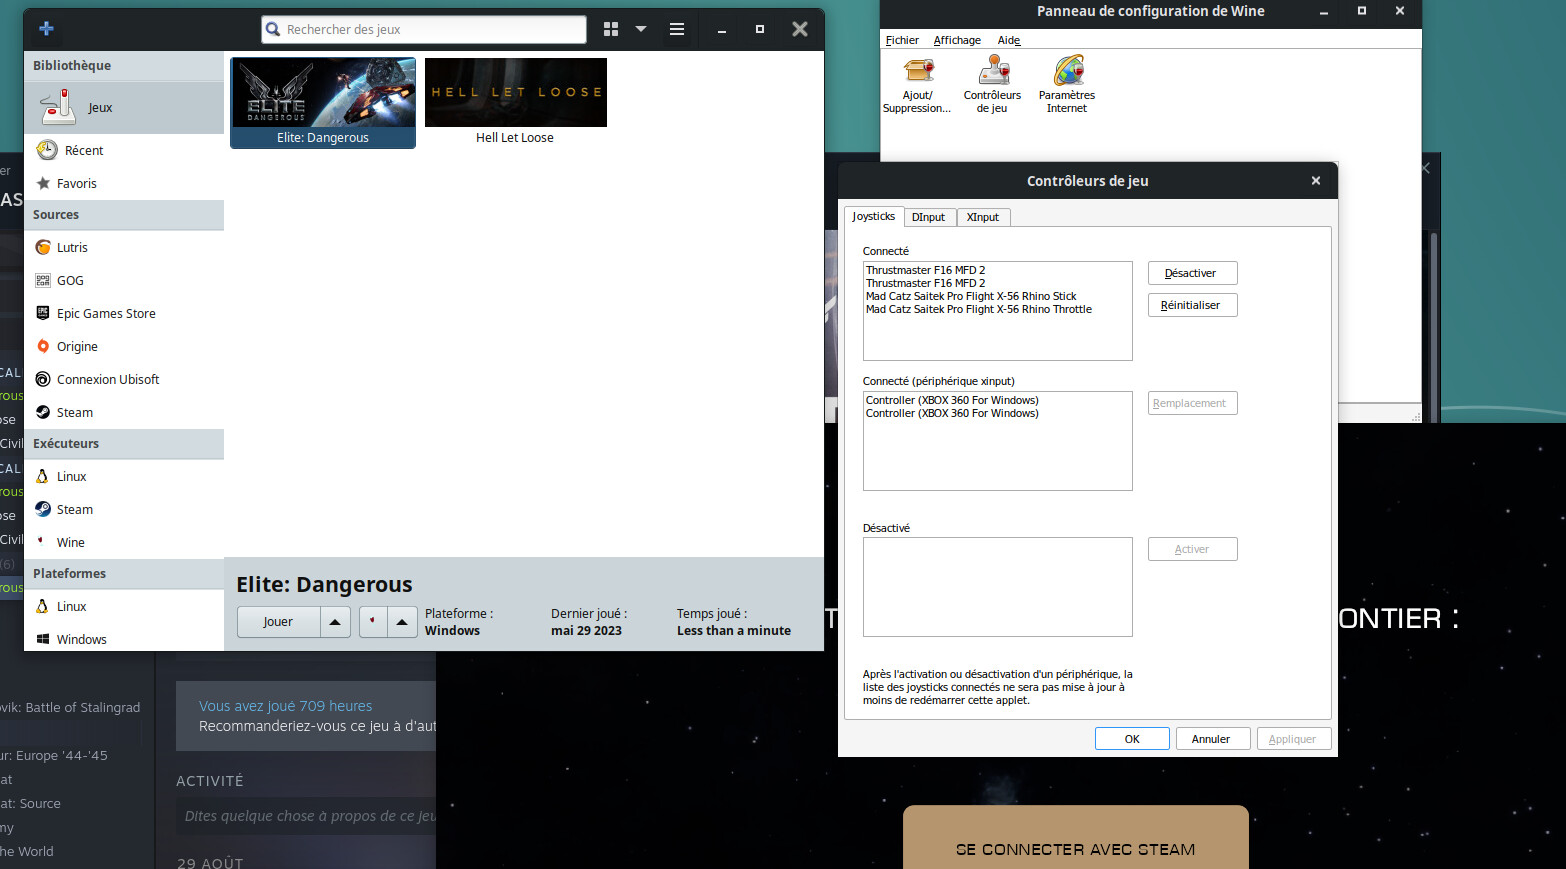Click the Appliquer button

pos(1293,739)
